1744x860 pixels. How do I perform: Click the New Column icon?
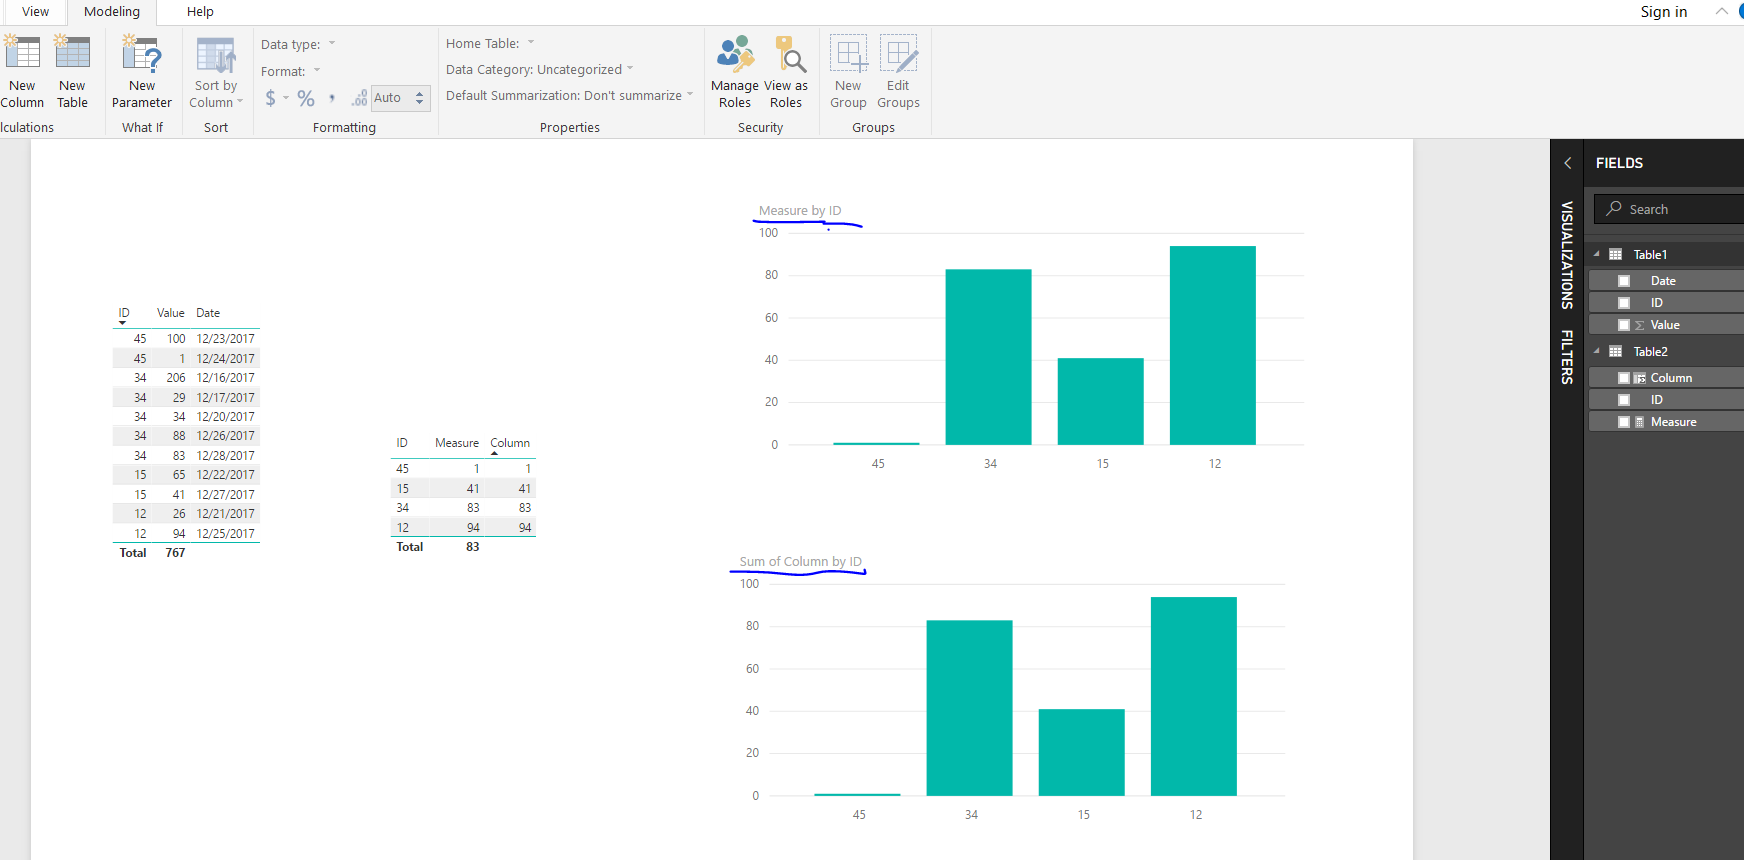pos(22,53)
